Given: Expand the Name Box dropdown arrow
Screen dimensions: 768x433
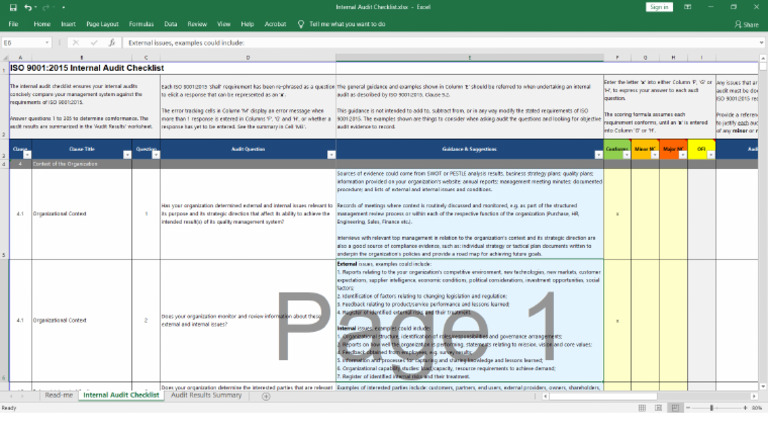Looking at the screenshot, I should pos(47,43).
